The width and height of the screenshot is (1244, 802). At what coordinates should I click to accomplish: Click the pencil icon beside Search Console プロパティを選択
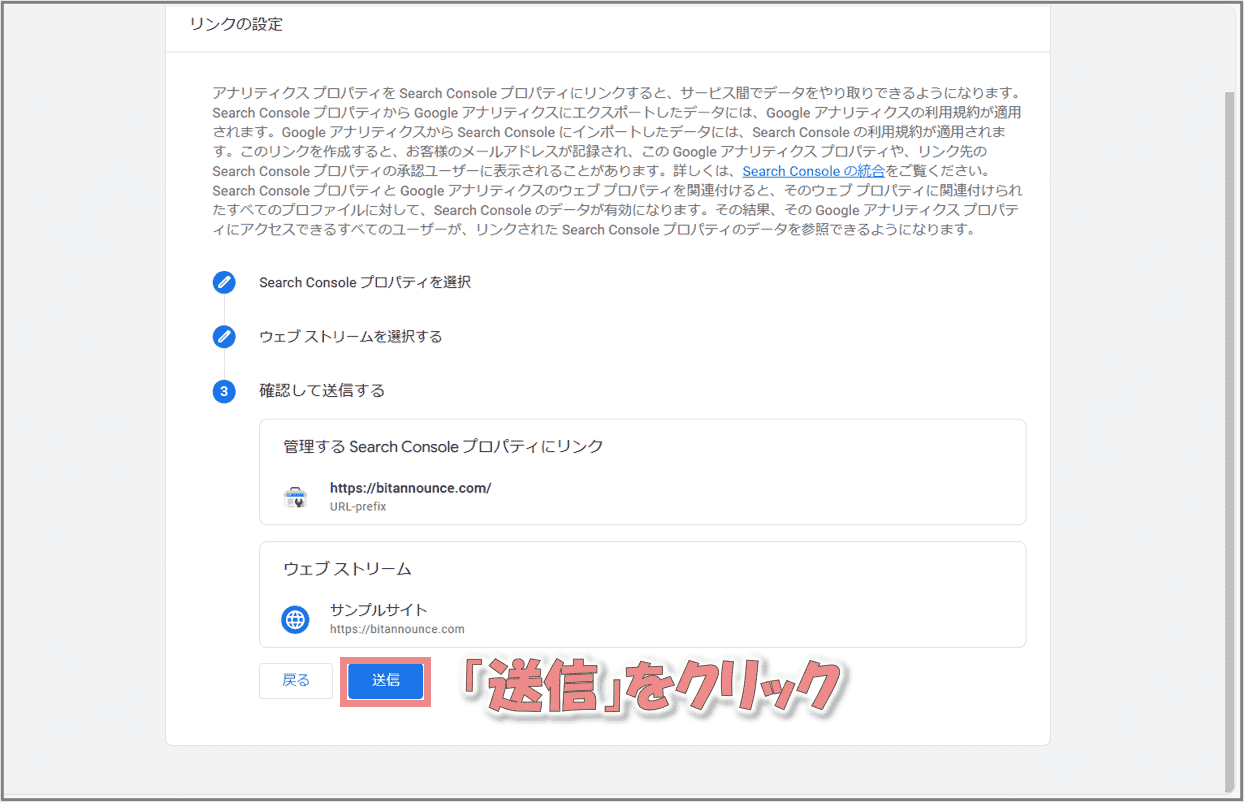224,283
